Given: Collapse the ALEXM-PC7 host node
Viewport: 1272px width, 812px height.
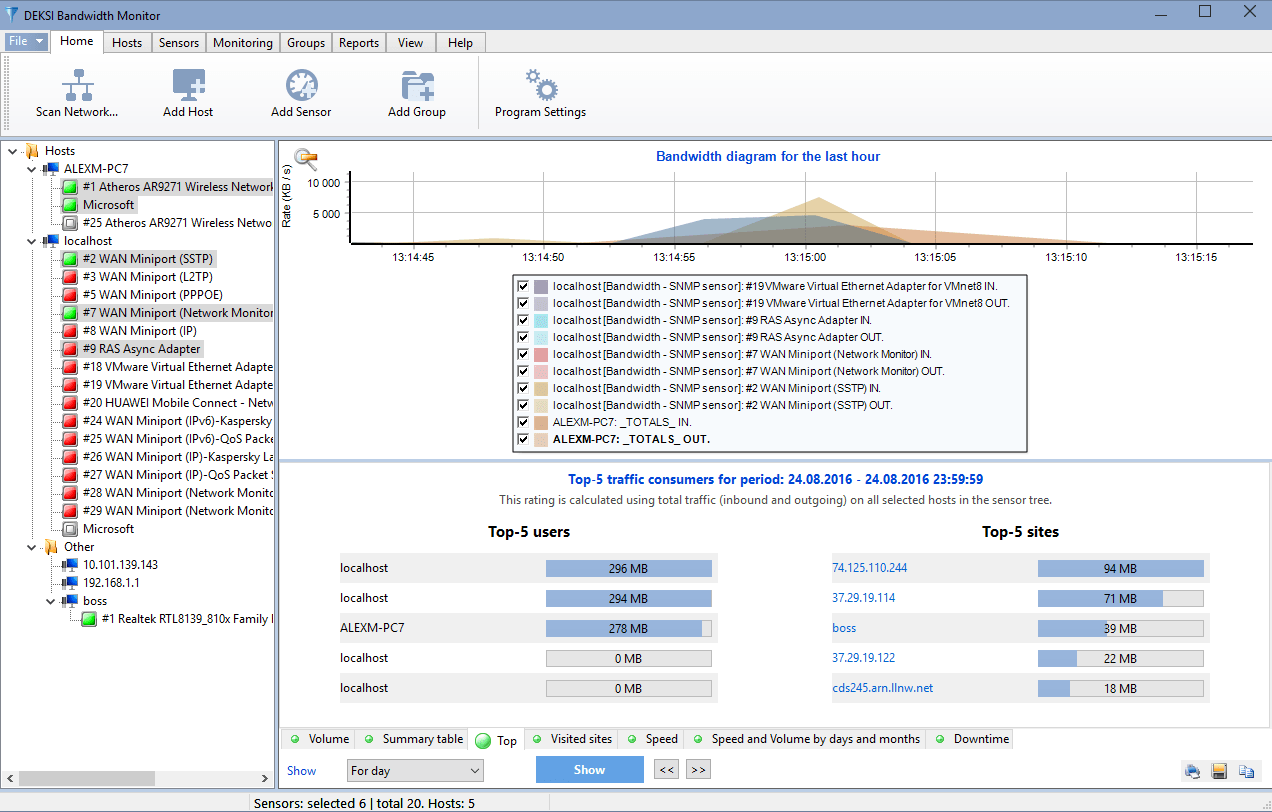Looking at the screenshot, I should pos(31,168).
